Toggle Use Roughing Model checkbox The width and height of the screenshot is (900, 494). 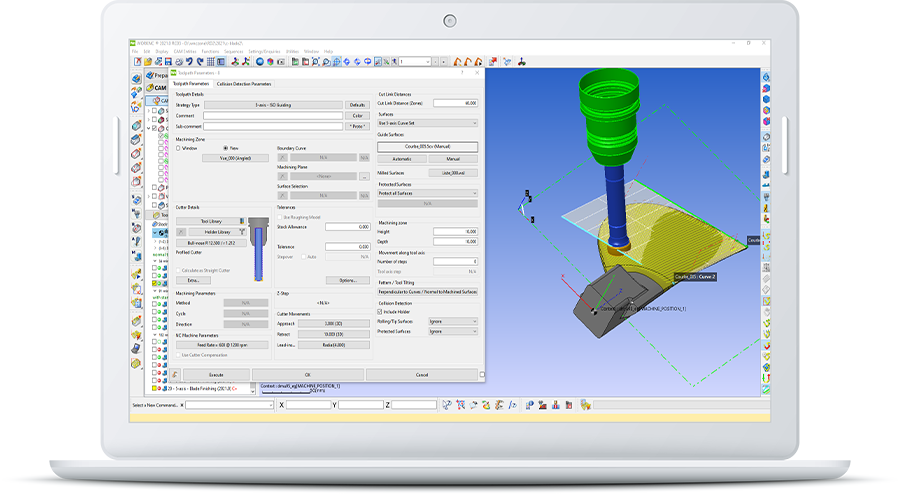(280, 217)
